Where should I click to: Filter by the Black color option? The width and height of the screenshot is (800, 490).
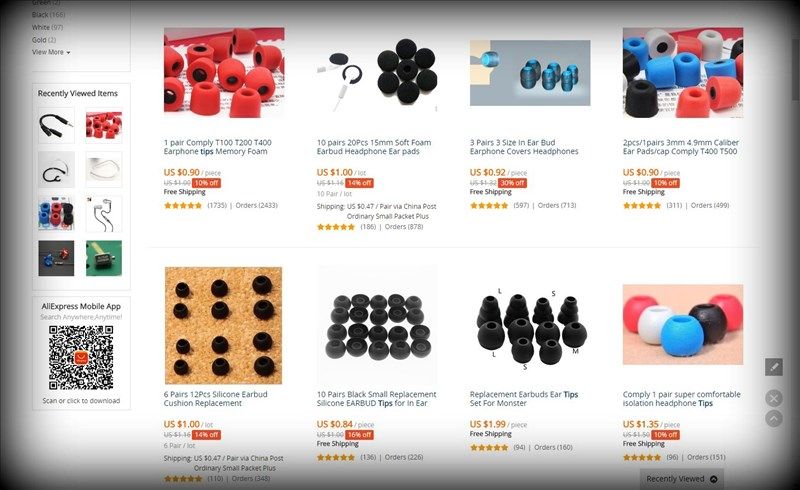(x=48, y=15)
